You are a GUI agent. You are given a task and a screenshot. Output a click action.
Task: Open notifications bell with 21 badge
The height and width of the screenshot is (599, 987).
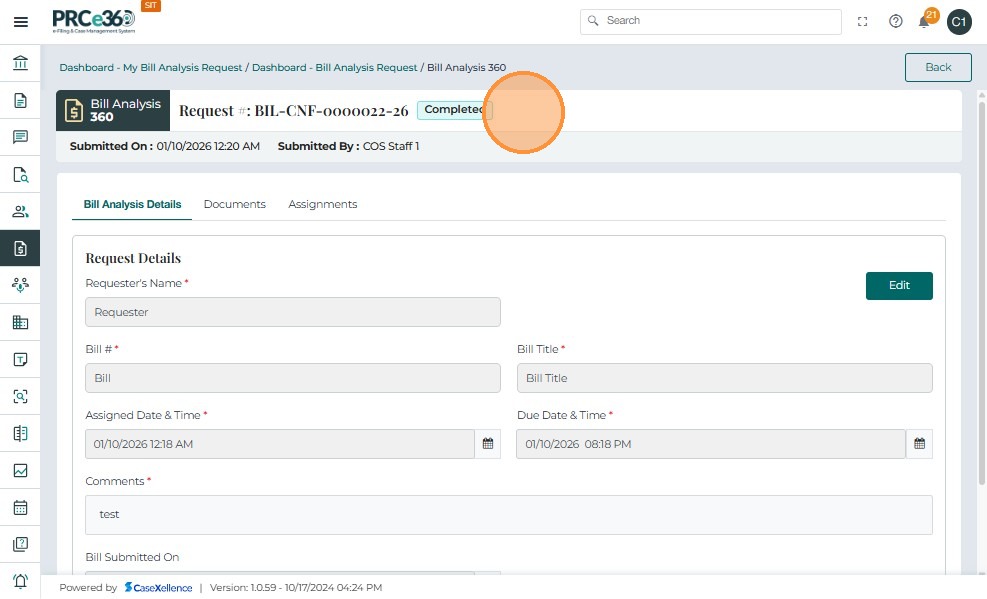point(926,20)
